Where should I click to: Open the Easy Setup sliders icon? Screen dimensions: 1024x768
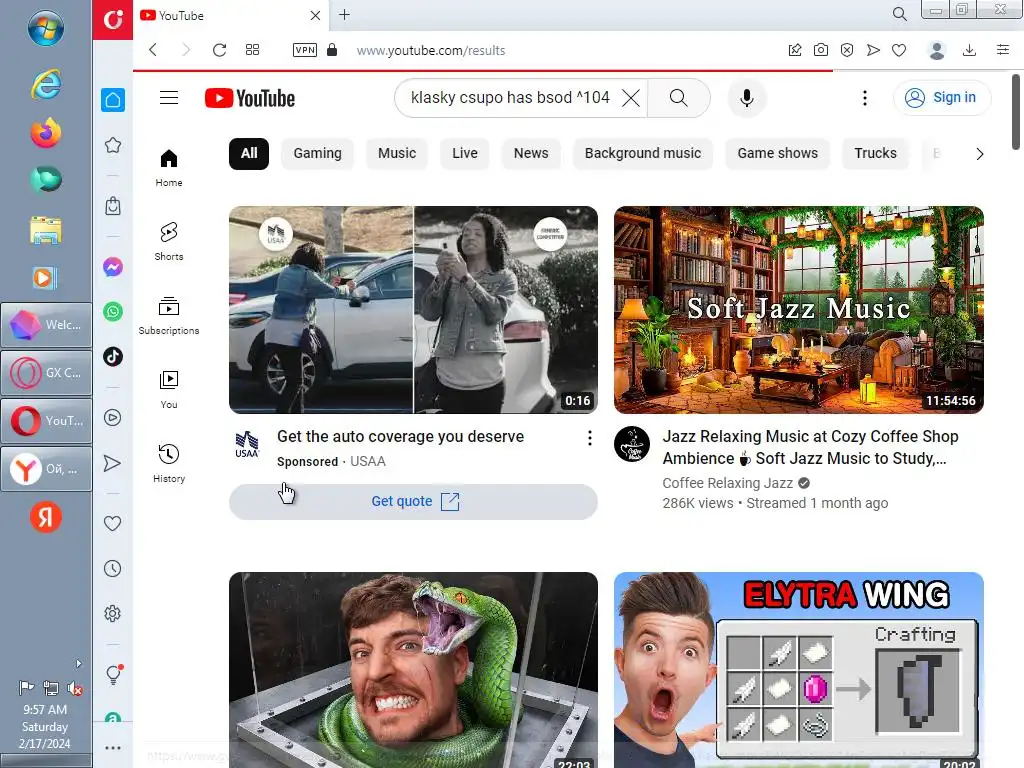tap(1003, 50)
